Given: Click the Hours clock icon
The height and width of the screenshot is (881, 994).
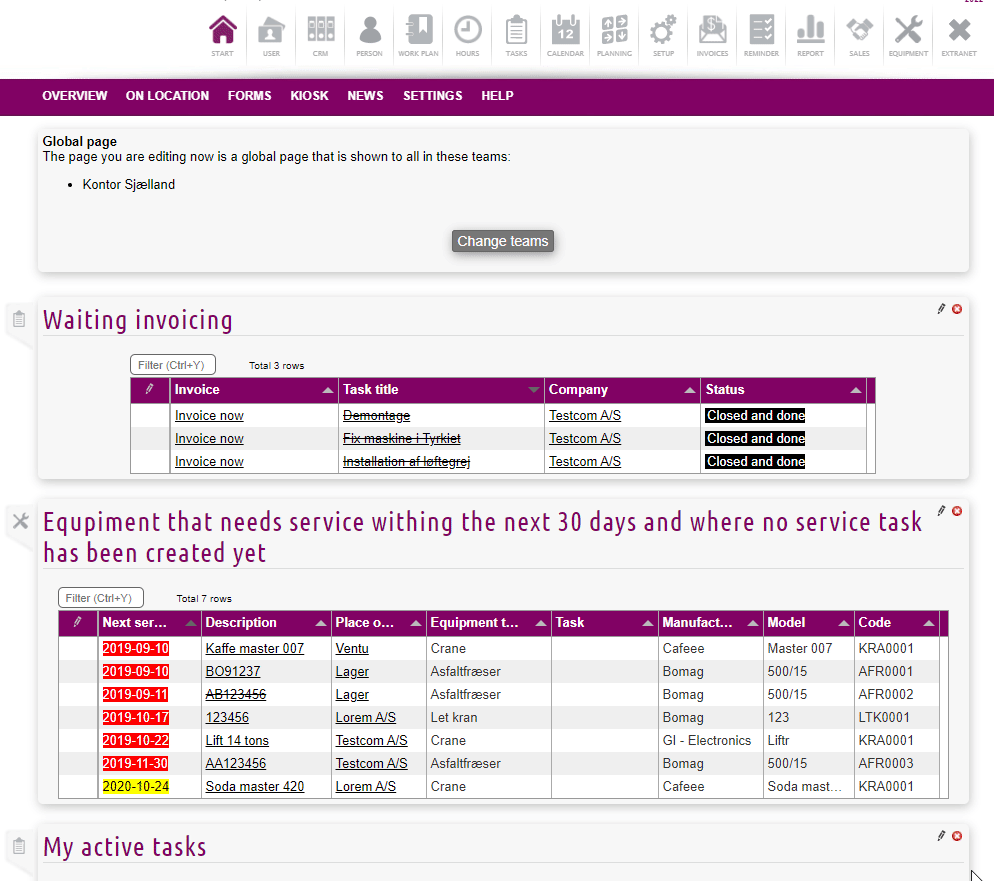Looking at the screenshot, I should [x=467, y=35].
